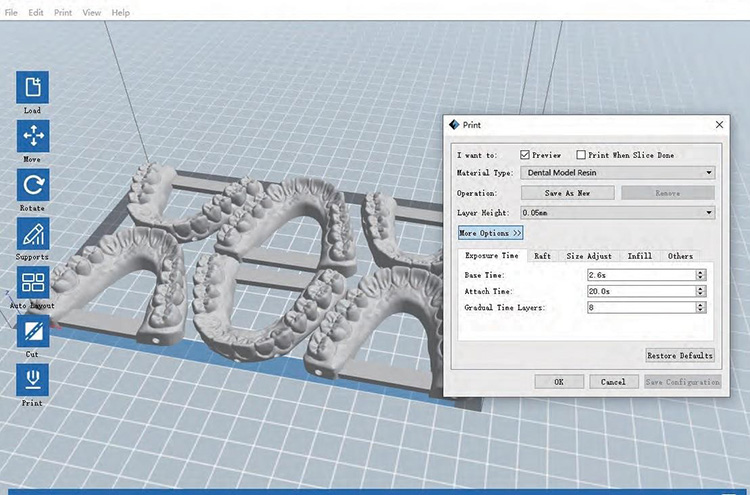This screenshot has width=750, height=495.
Task: Open the Infill tab
Action: click(x=639, y=256)
